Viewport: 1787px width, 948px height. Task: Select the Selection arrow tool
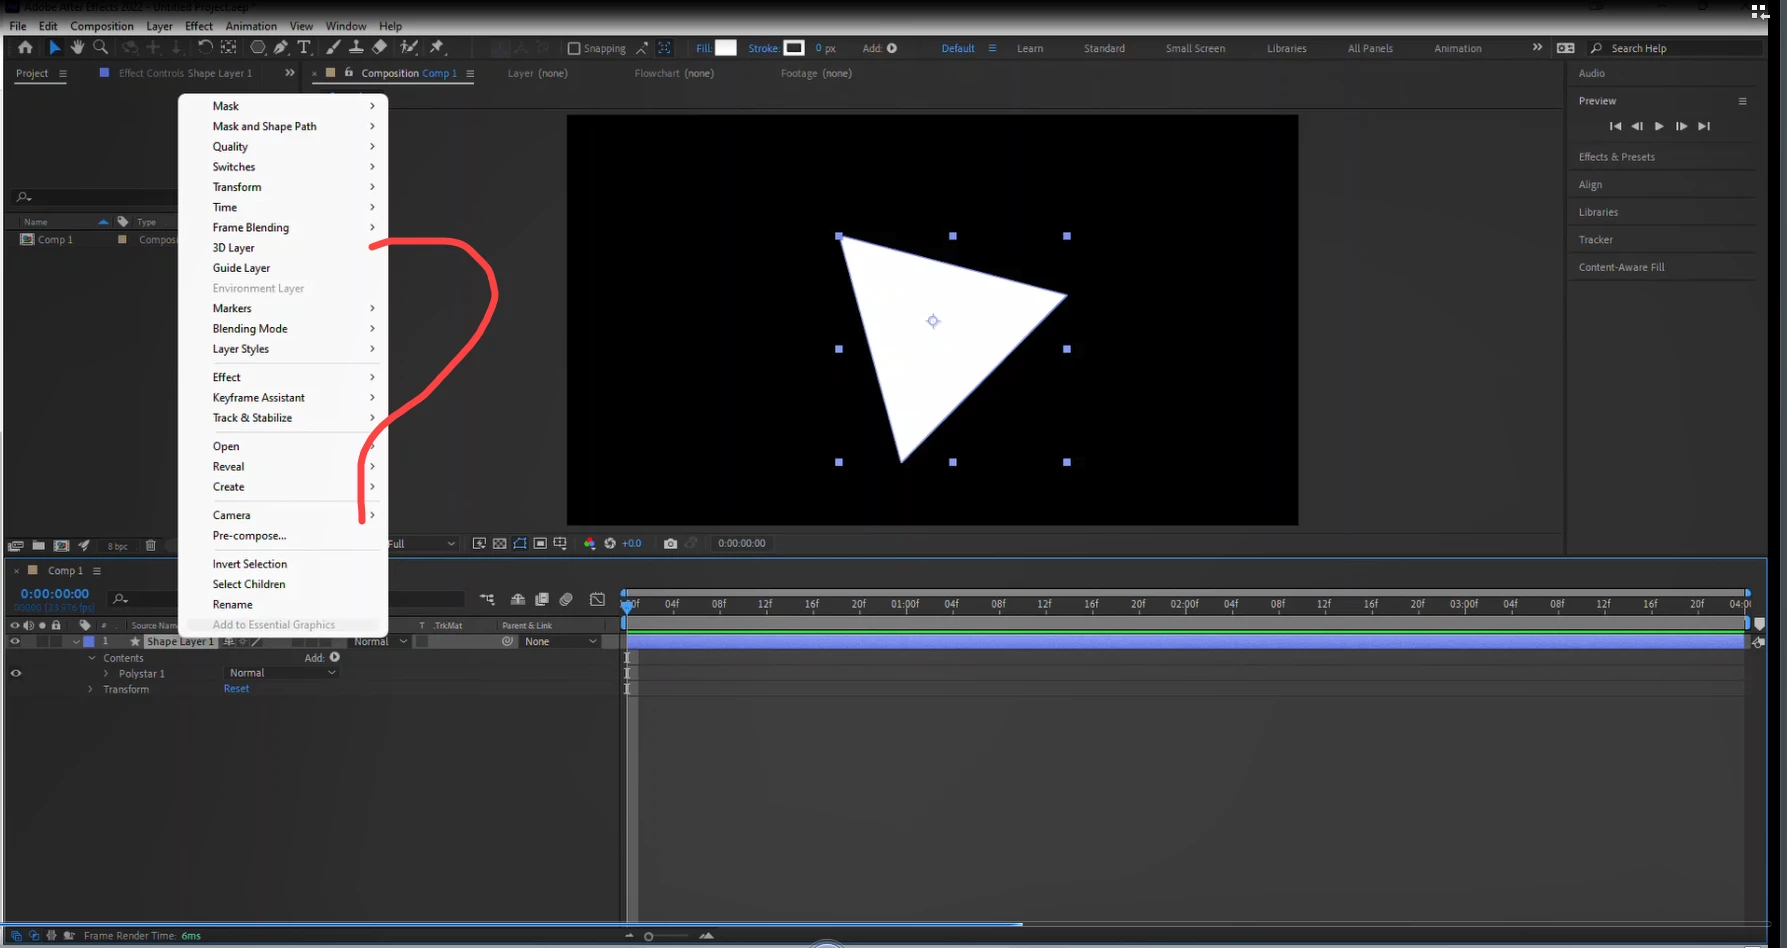[54, 47]
